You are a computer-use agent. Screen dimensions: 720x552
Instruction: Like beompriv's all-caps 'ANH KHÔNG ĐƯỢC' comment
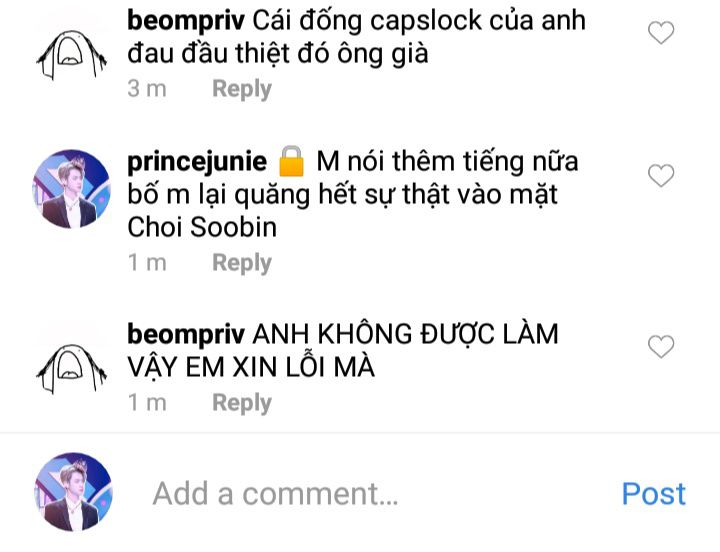click(x=661, y=346)
